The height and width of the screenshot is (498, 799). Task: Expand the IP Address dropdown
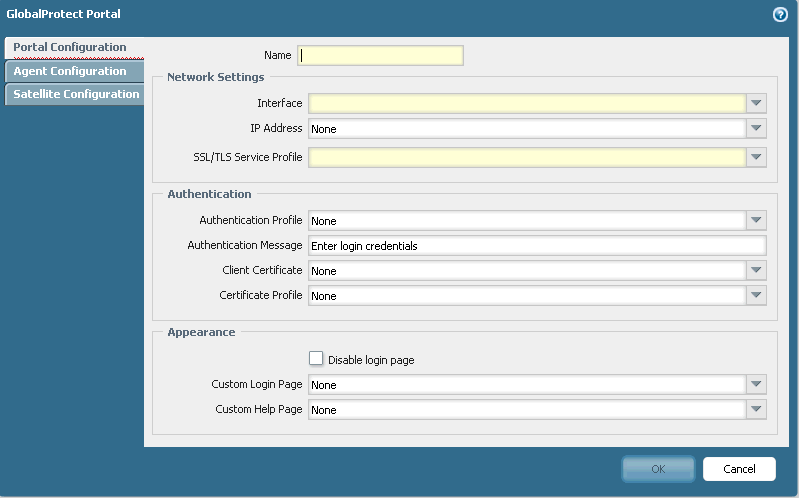(x=756, y=129)
